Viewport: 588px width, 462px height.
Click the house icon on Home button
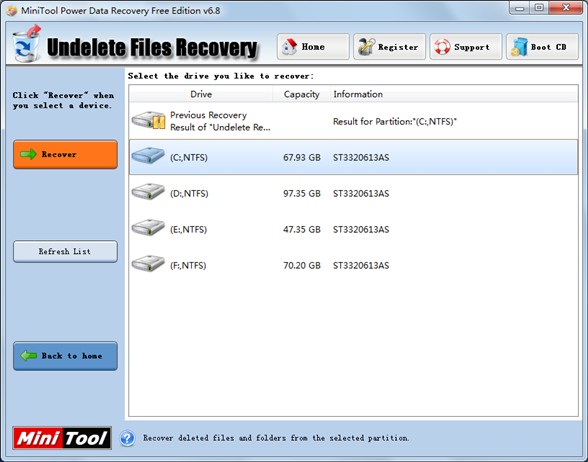[290, 47]
